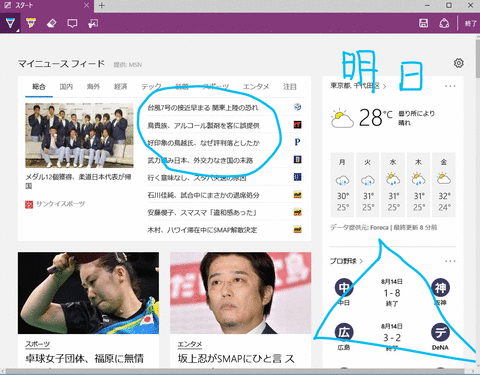Open news feed settings gear
The width and height of the screenshot is (480, 375).
pos(459,63)
